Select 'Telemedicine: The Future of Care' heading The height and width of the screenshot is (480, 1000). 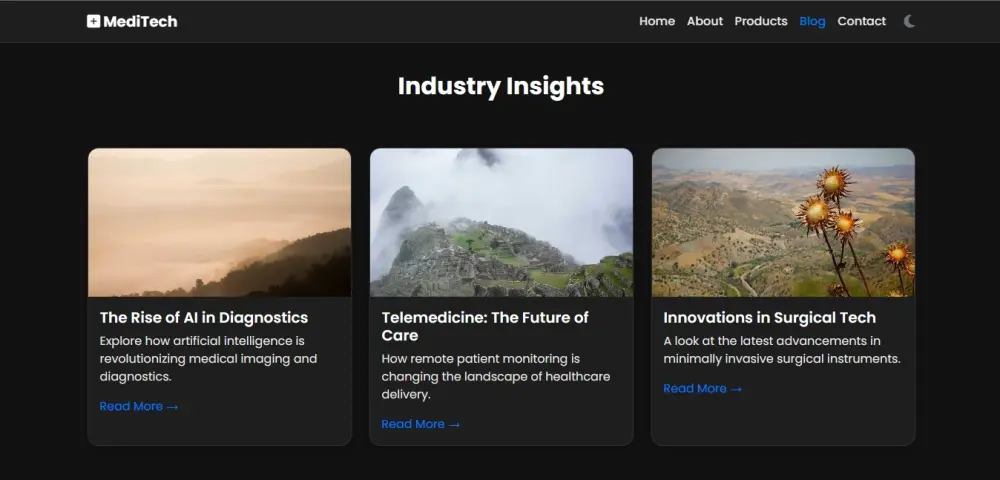(485, 326)
